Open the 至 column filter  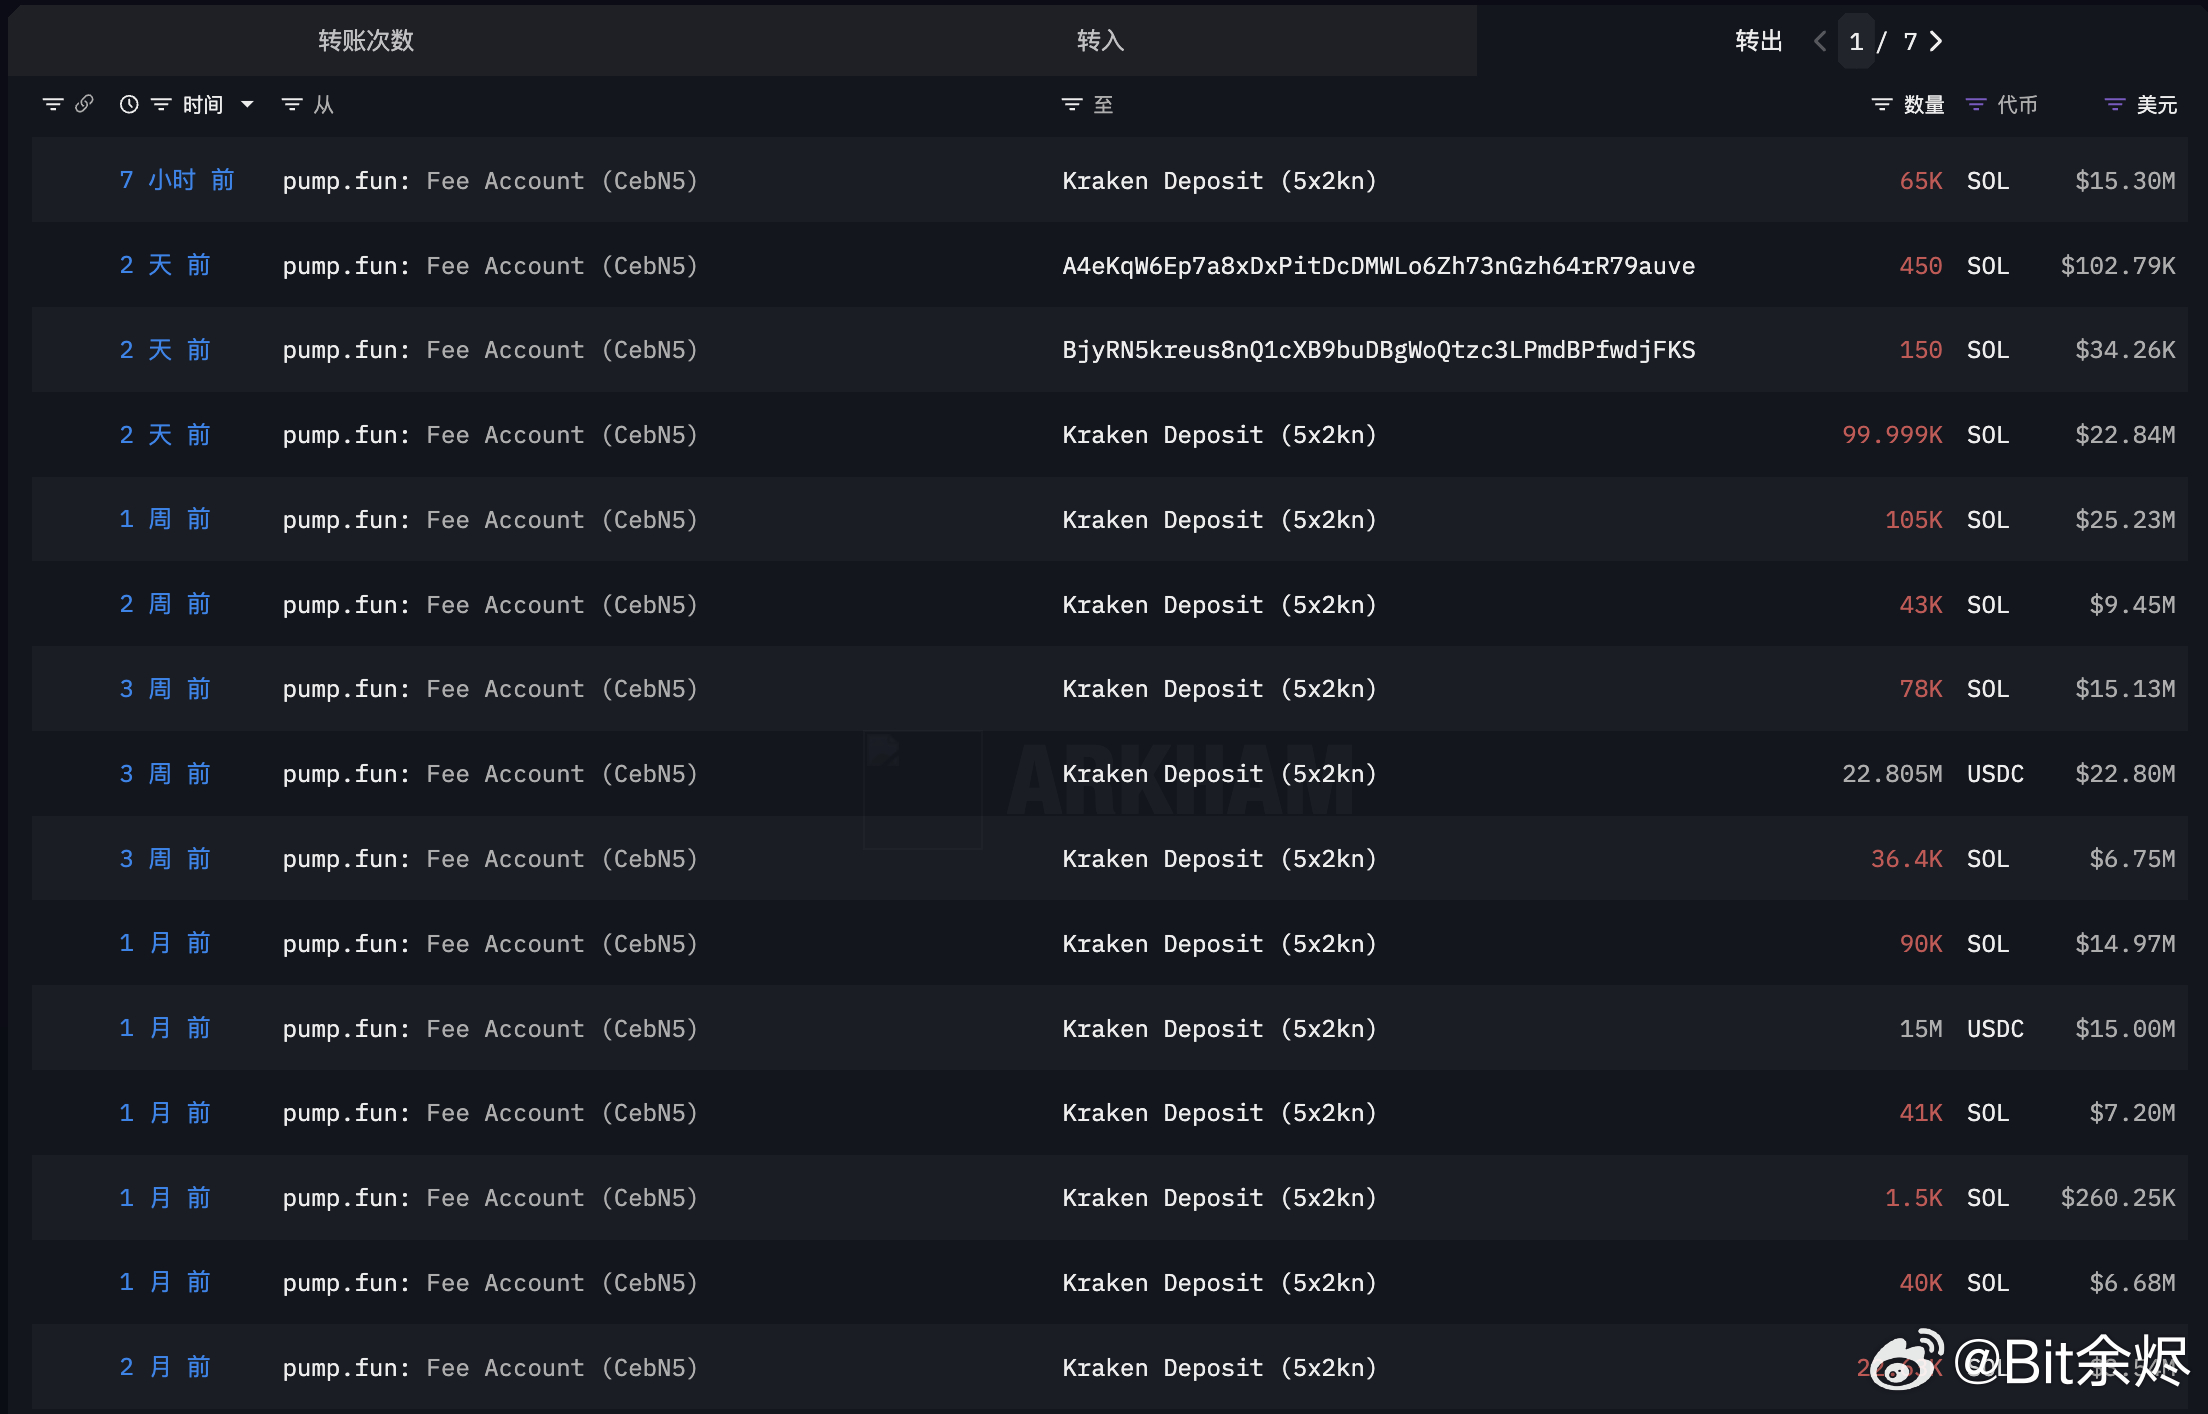[1072, 104]
